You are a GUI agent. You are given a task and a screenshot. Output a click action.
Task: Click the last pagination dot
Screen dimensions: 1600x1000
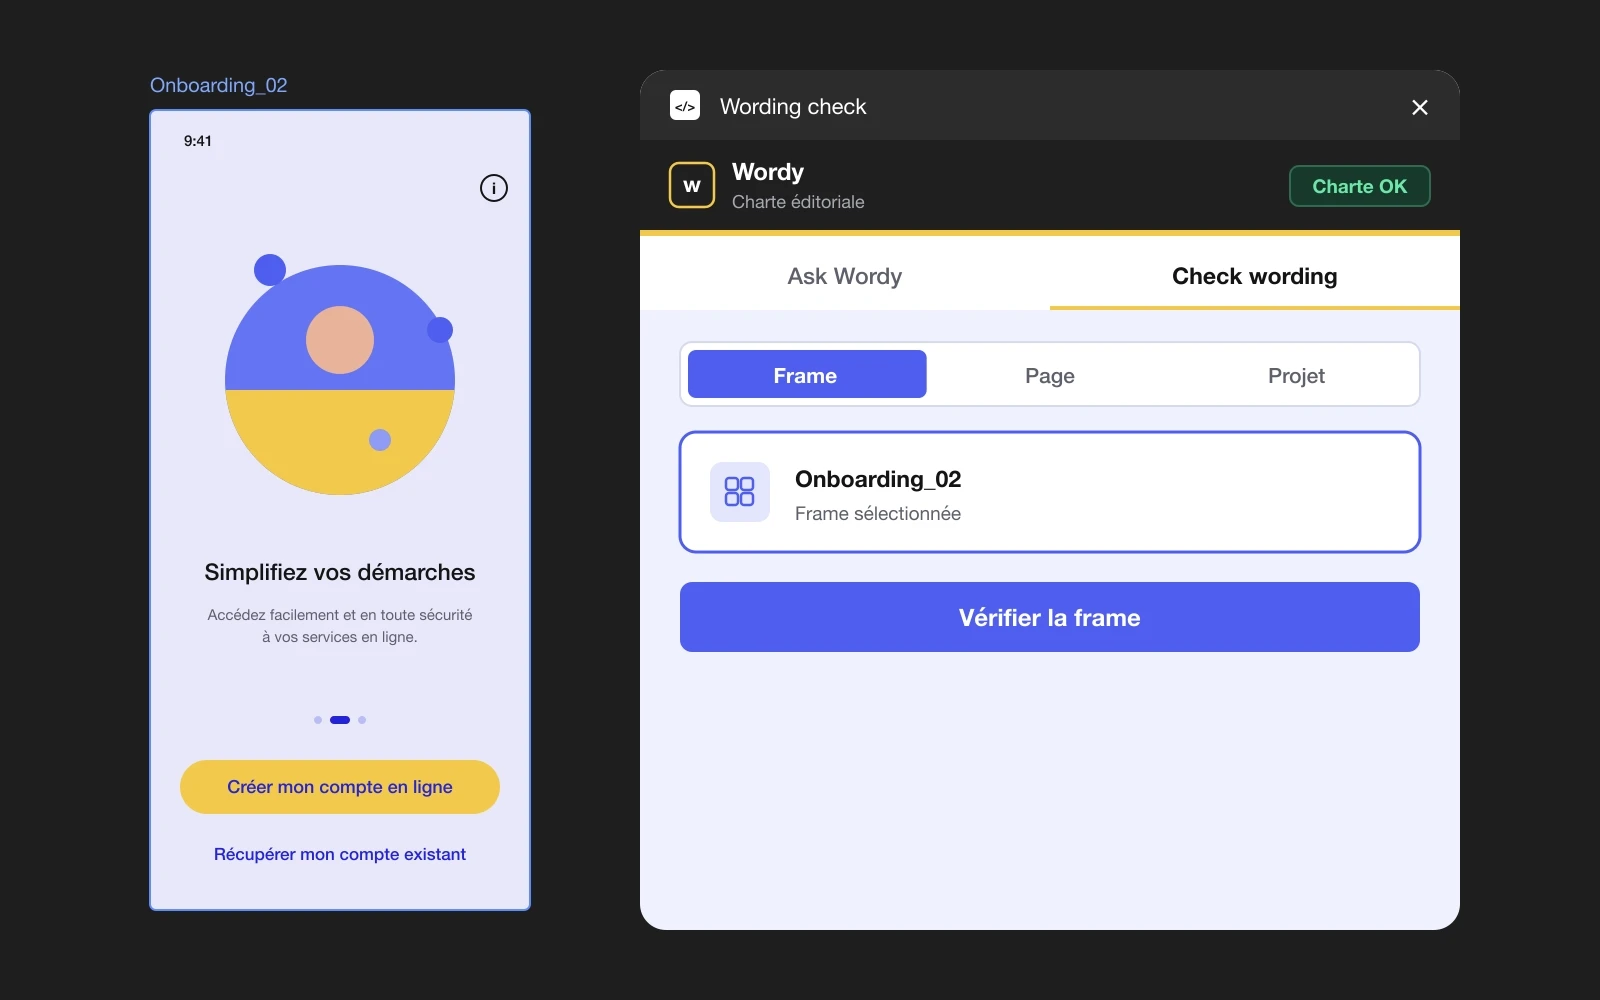362,720
